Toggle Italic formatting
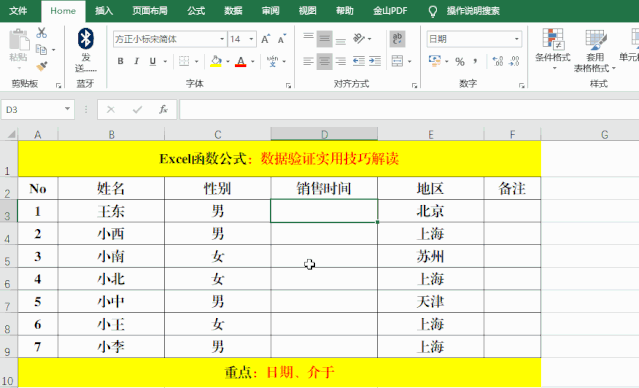The width and height of the screenshot is (639, 388). tap(137, 61)
